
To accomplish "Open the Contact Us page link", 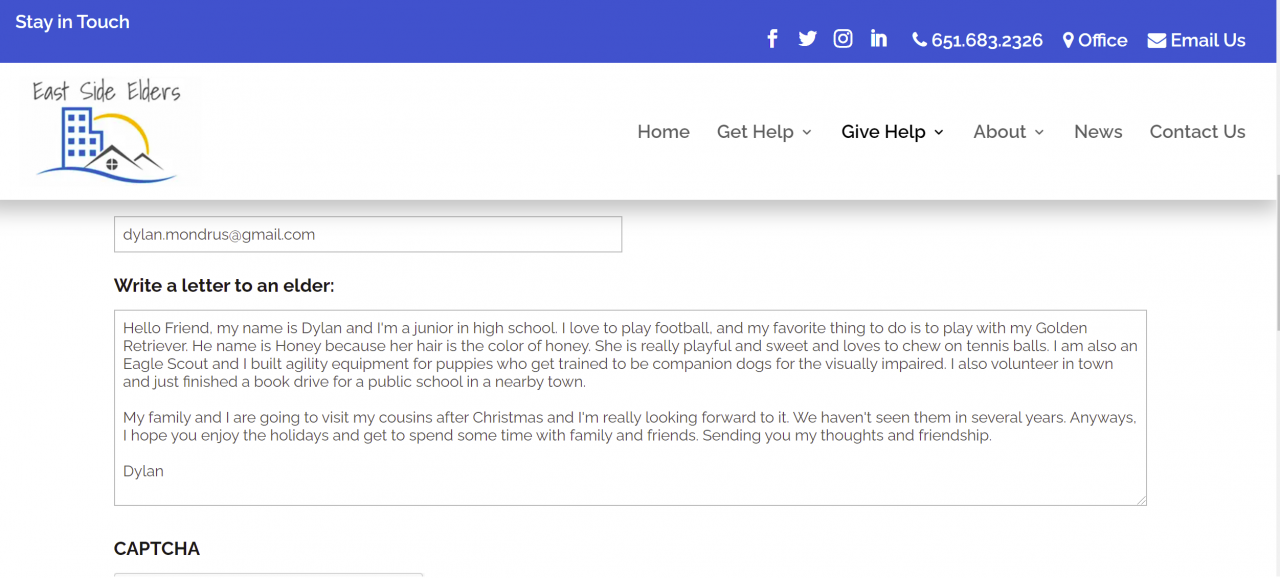I will pos(1197,132).
